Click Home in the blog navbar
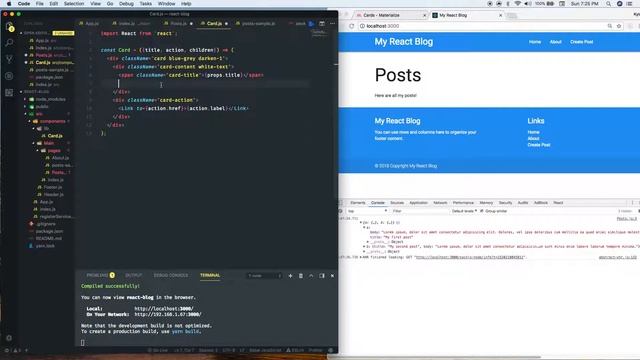 coord(535,42)
